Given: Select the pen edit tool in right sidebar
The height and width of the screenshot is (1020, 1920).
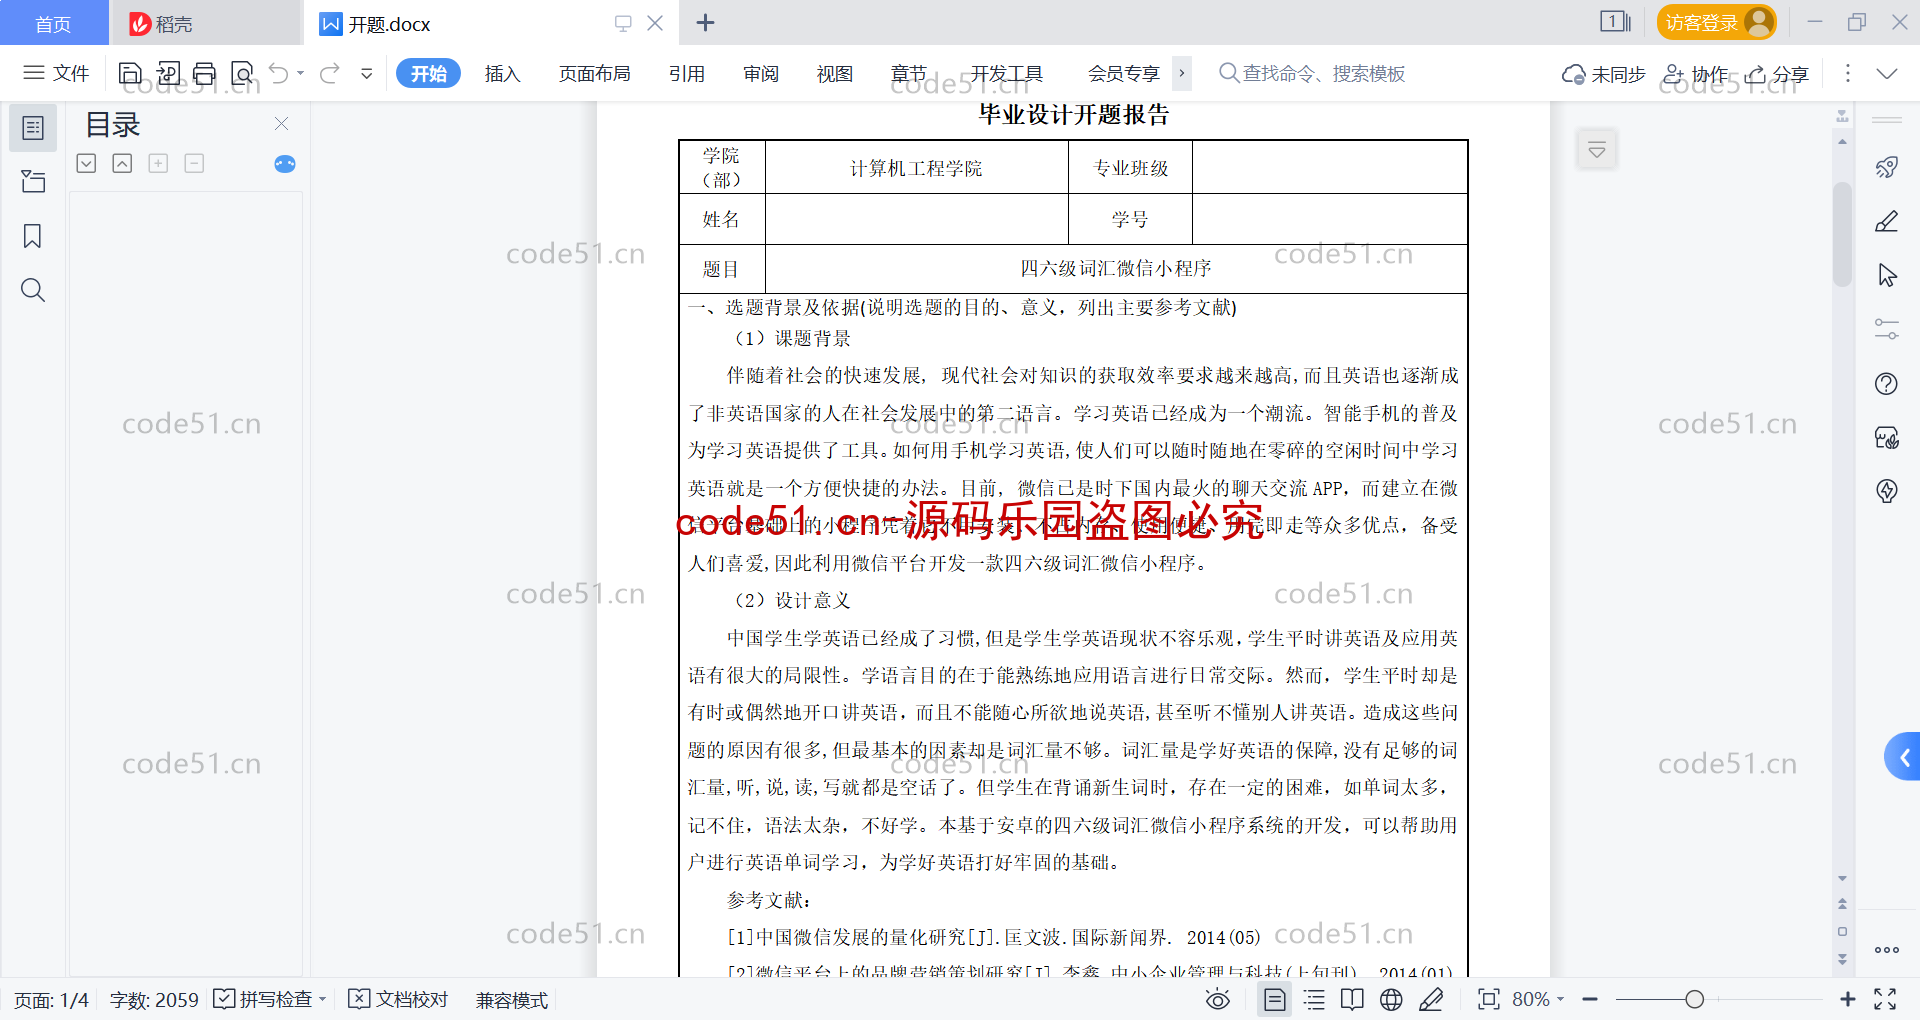Looking at the screenshot, I should (x=1887, y=221).
